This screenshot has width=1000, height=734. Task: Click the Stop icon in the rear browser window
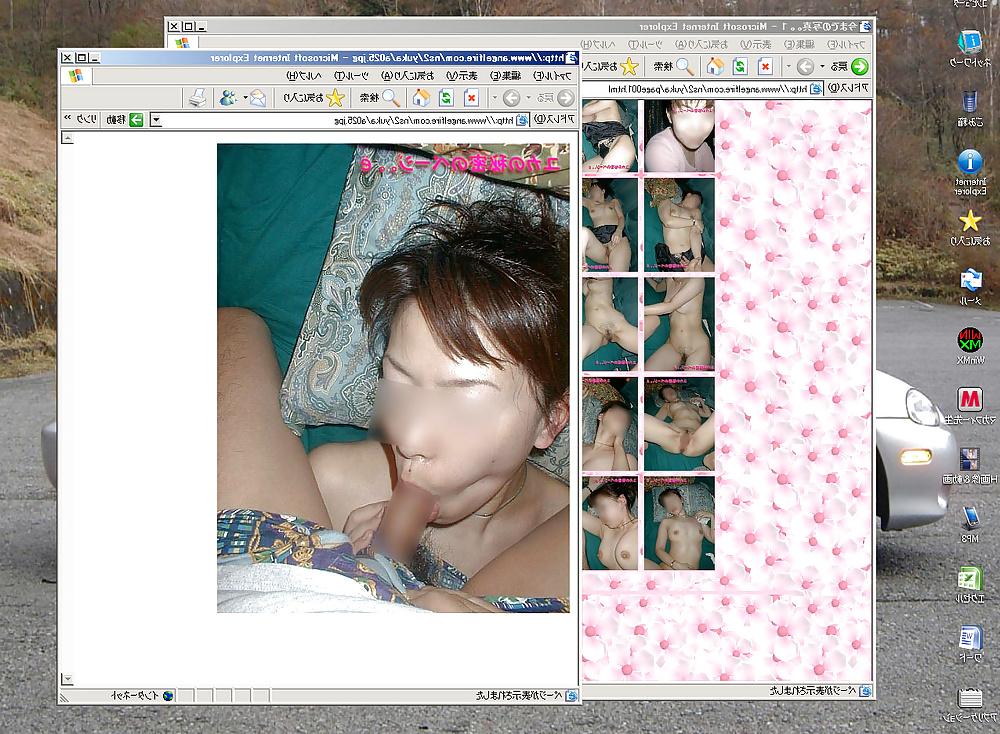[765, 66]
